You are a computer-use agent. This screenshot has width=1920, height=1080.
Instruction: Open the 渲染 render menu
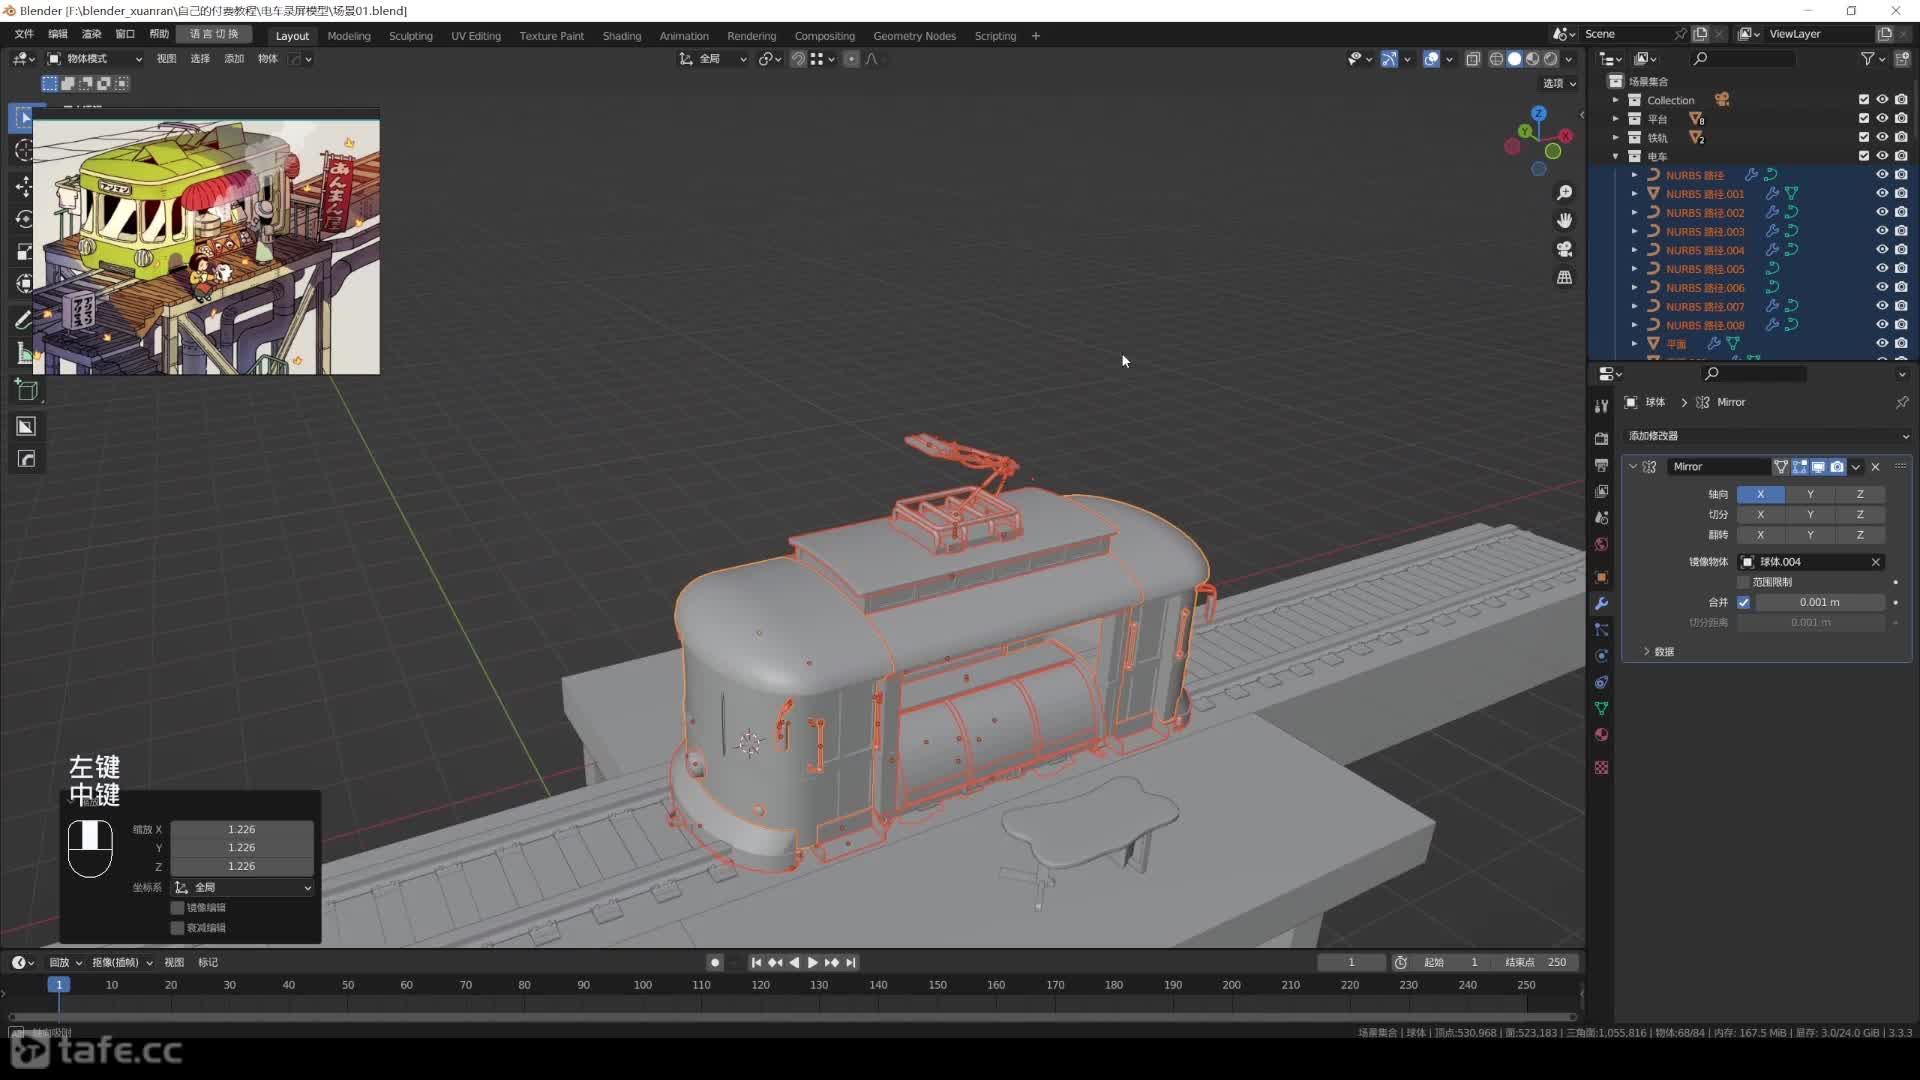(91, 34)
